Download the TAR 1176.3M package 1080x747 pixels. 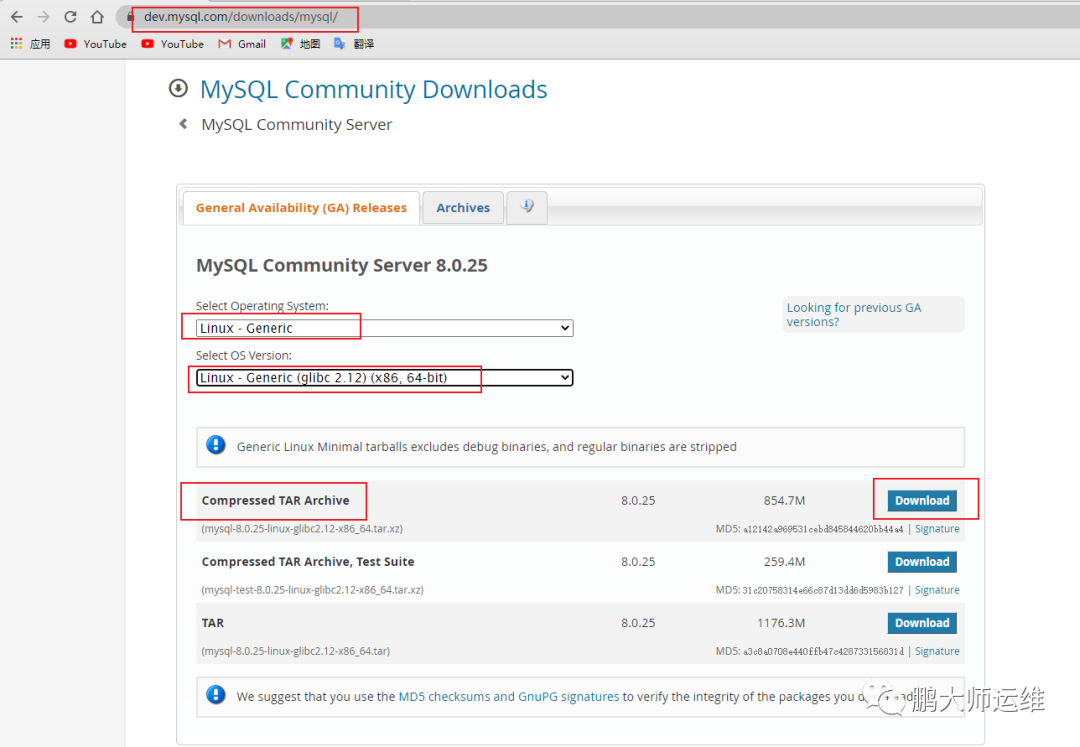coord(922,623)
